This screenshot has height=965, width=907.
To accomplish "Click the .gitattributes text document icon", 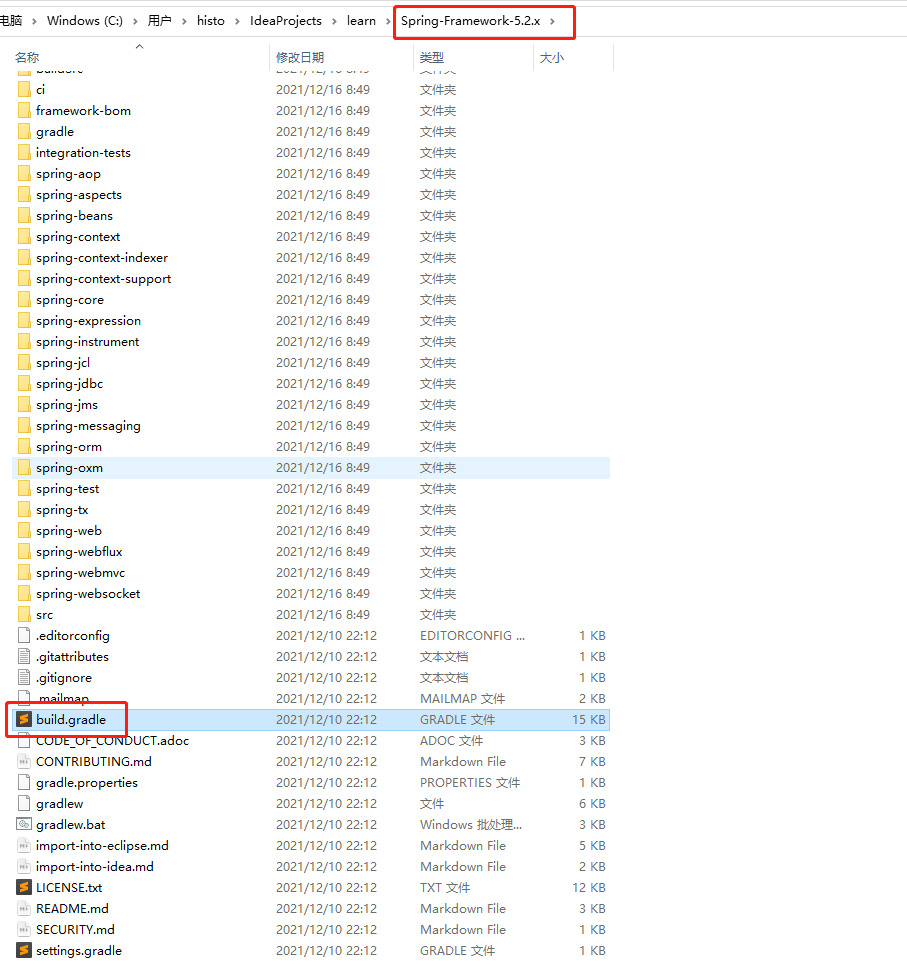I will (x=24, y=656).
